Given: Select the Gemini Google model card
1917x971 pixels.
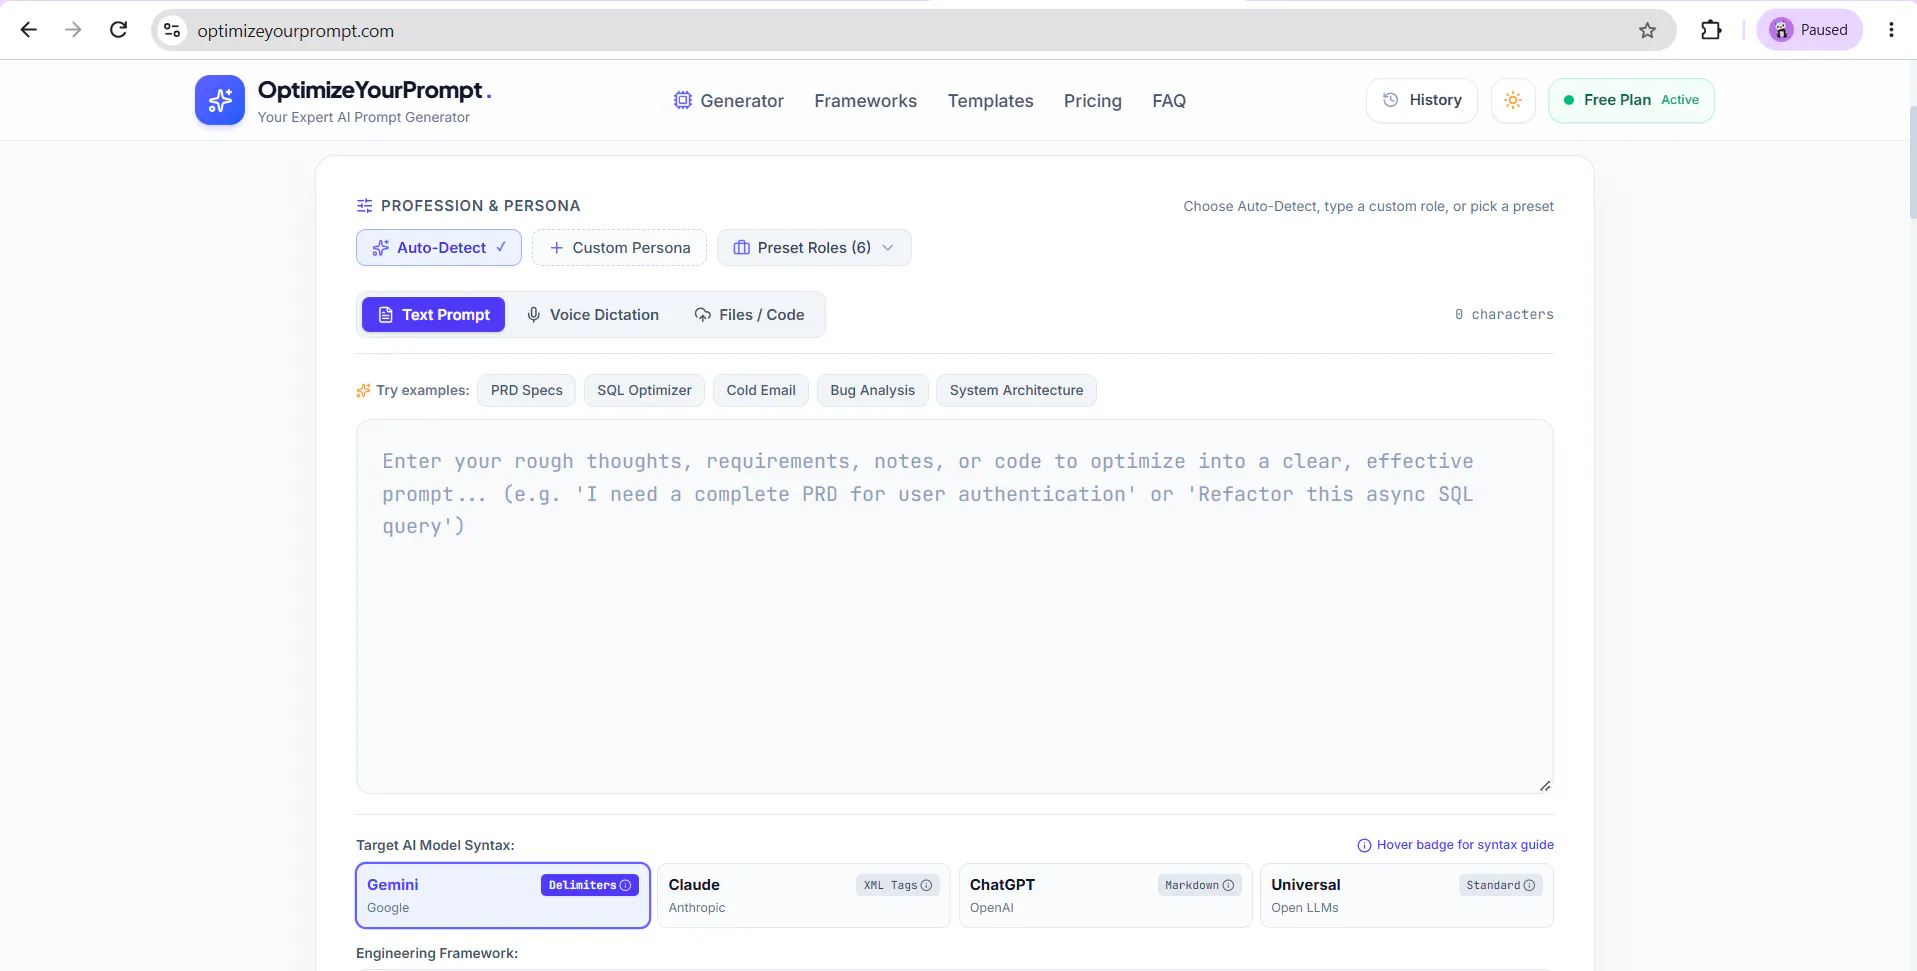Looking at the screenshot, I should (x=503, y=895).
